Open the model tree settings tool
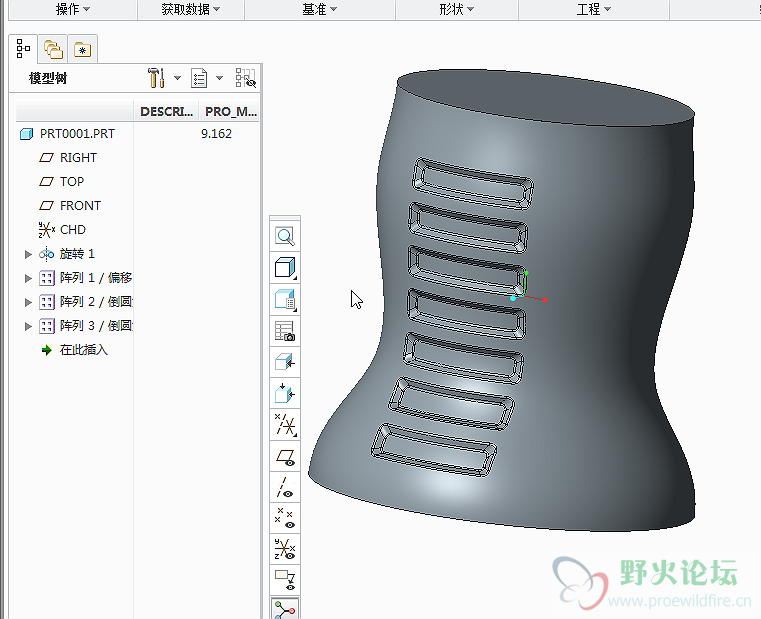This screenshot has height=619, width=761. tap(156, 78)
